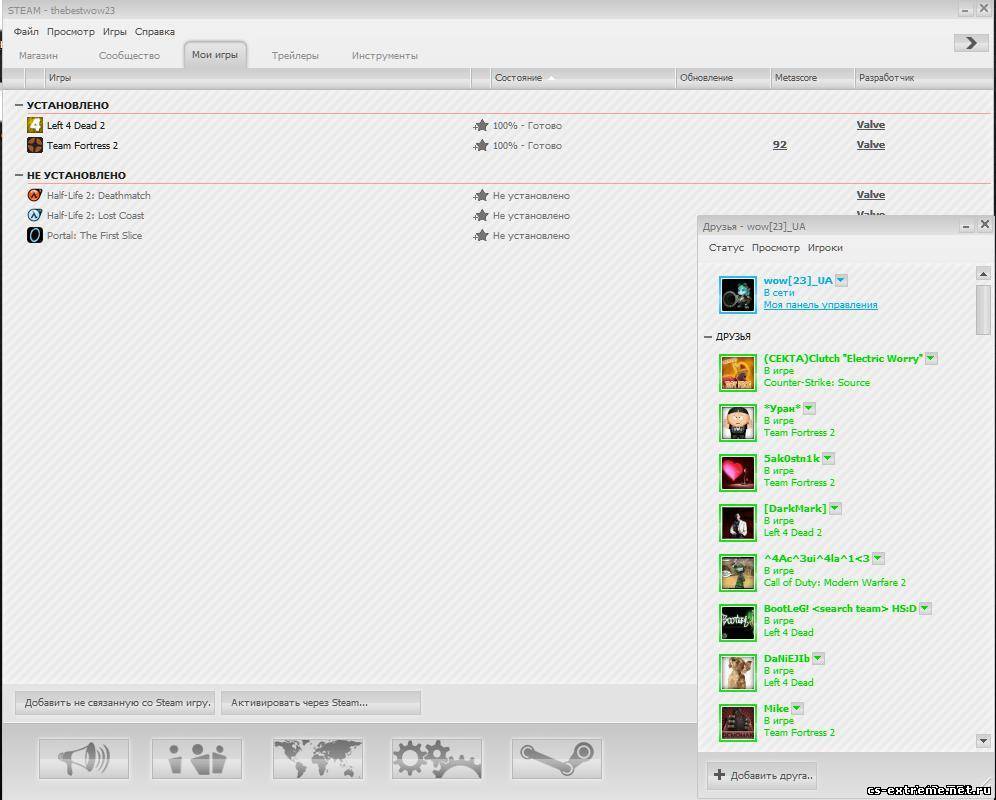Sort by Разработчик column header

(925, 78)
